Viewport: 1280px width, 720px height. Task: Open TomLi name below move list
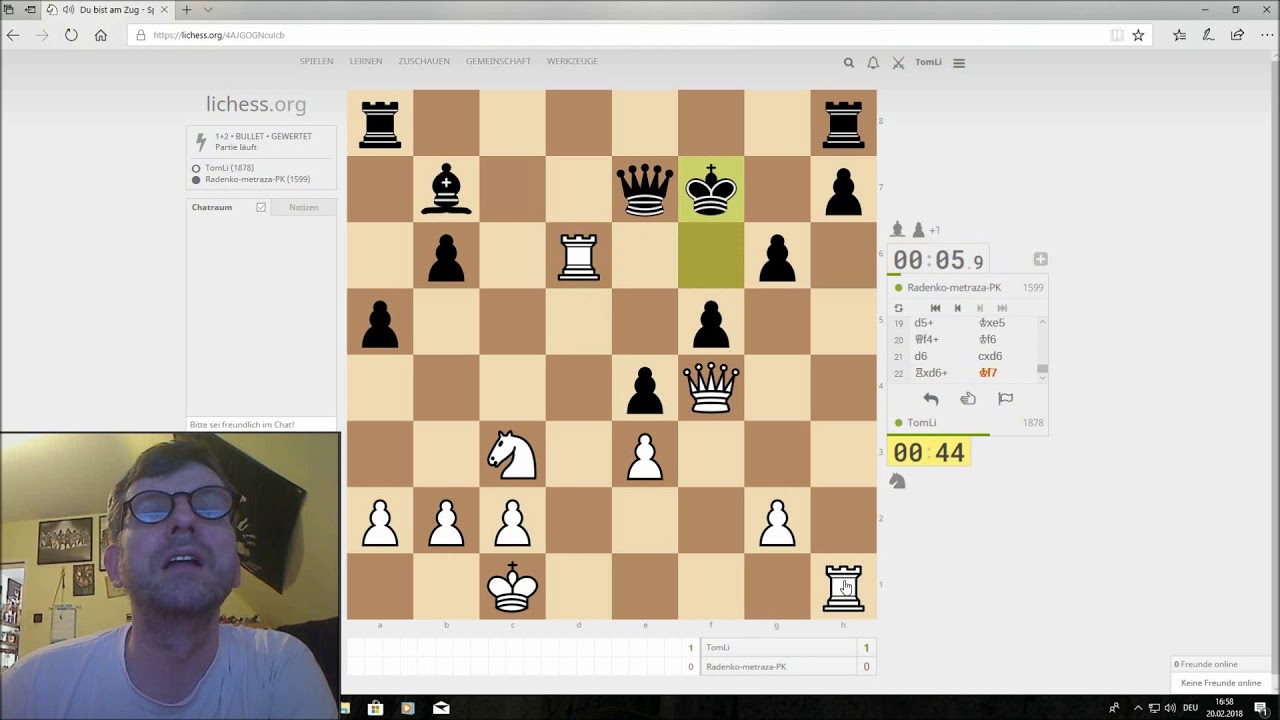pyautogui.click(x=922, y=423)
